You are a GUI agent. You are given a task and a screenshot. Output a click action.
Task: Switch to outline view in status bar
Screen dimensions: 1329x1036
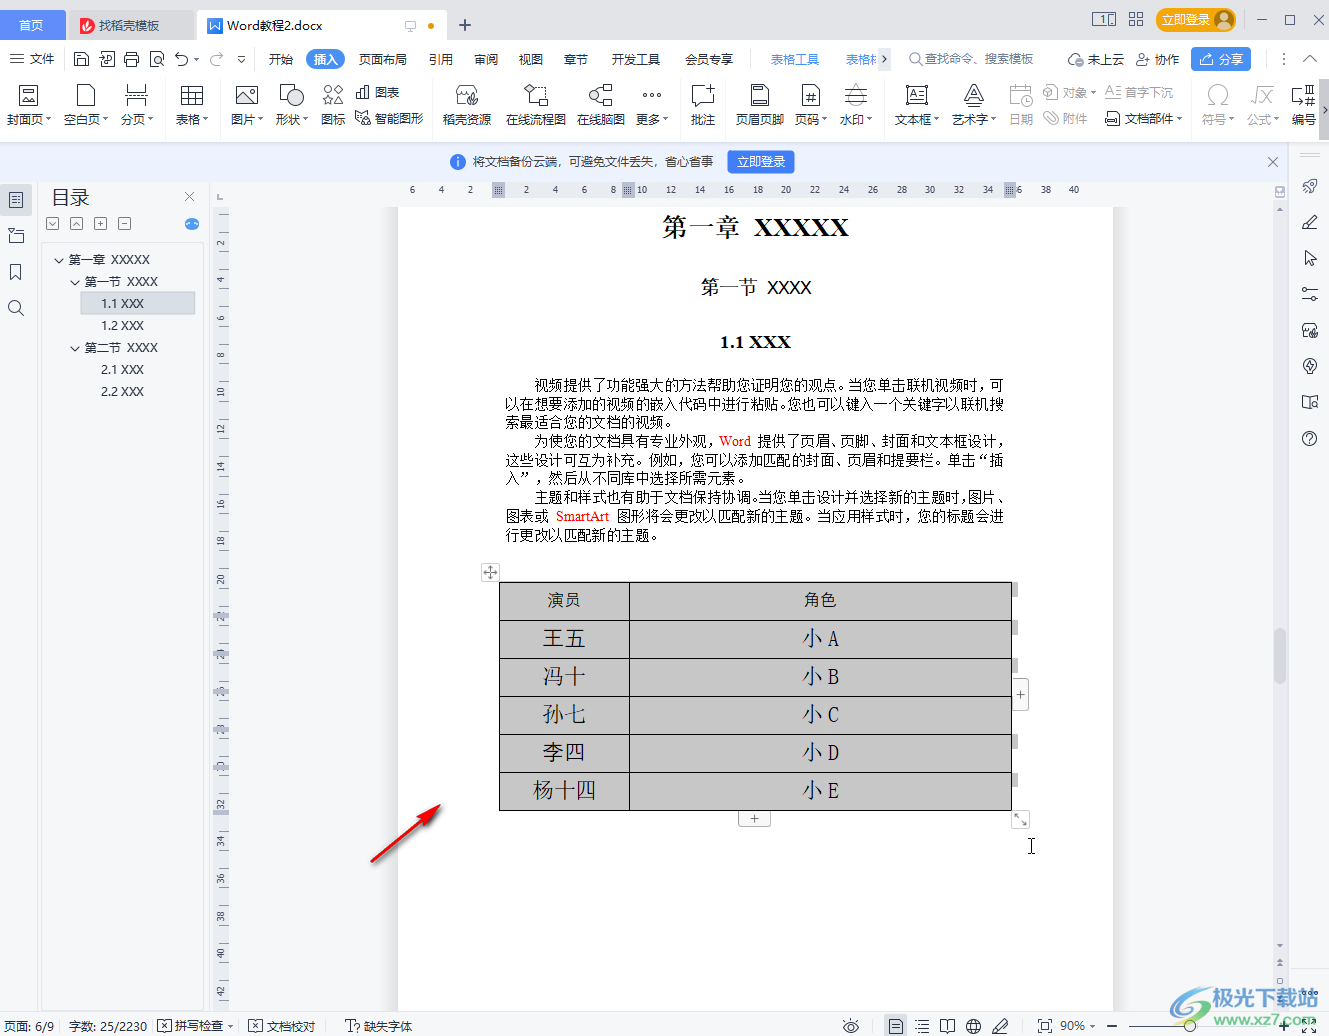[922, 1026]
